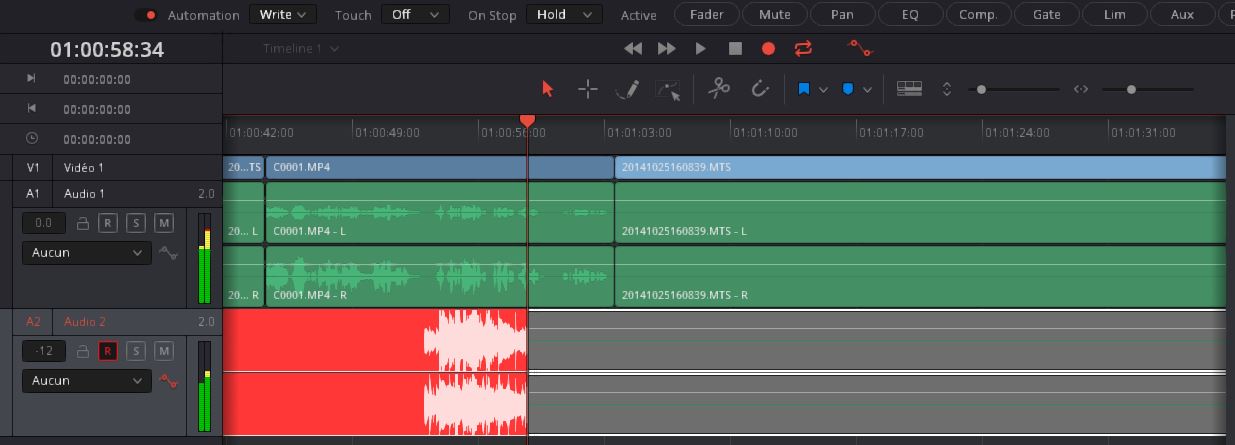Open the Timeline 1 selector menu

click(300, 48)
